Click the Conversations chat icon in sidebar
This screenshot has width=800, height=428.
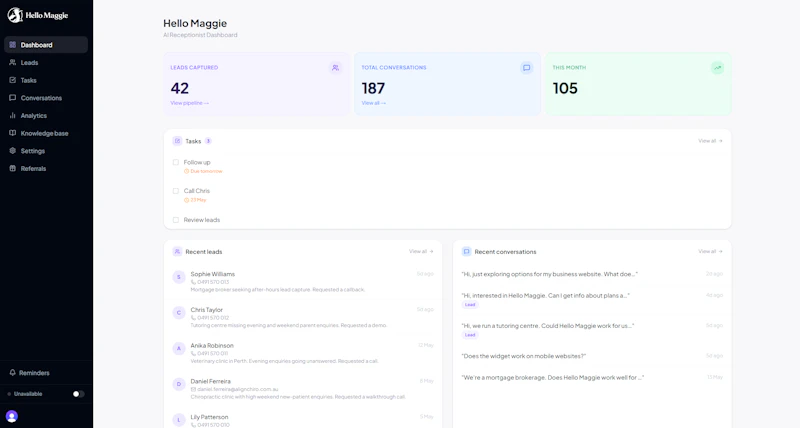click(13, 98)
